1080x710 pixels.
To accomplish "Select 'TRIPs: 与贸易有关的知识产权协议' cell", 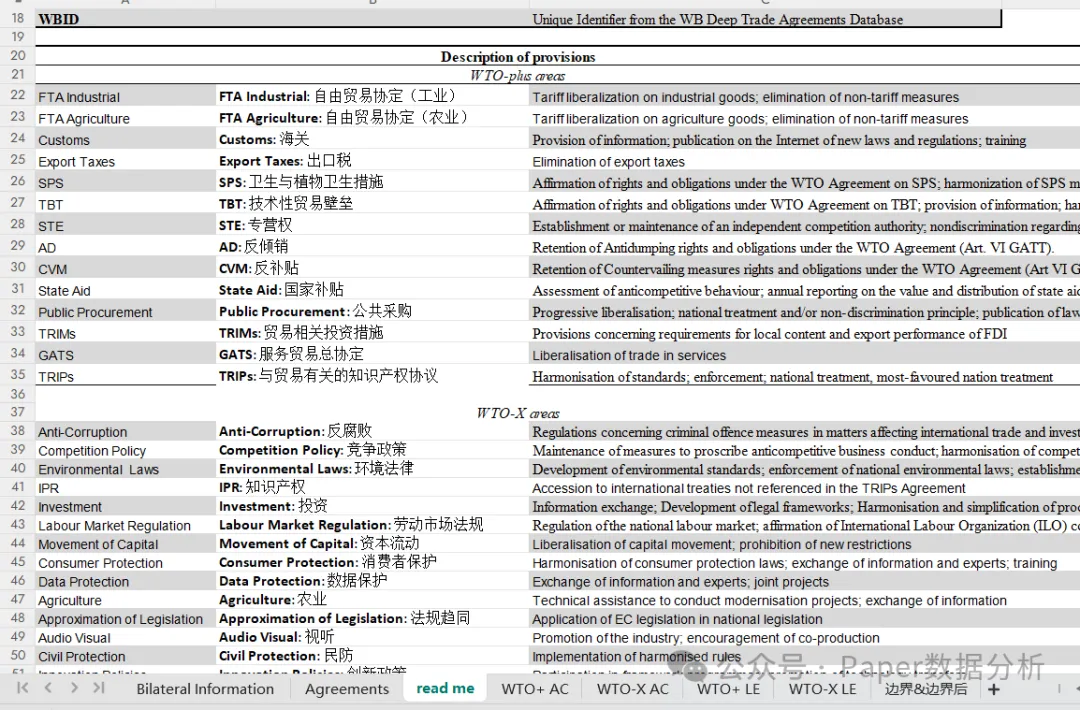I will point(372,376).
